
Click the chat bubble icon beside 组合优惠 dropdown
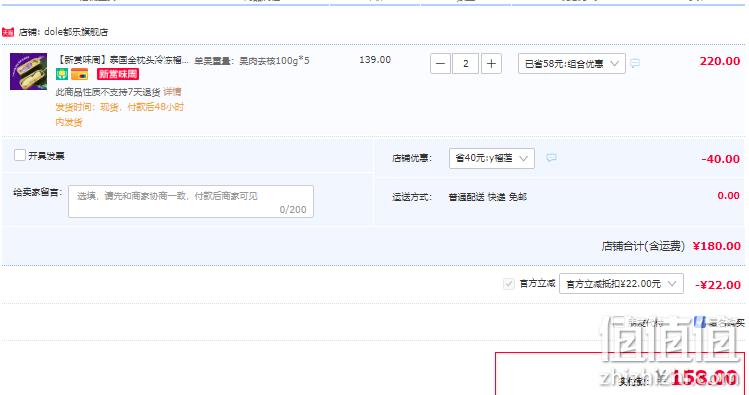pos(635,63)
